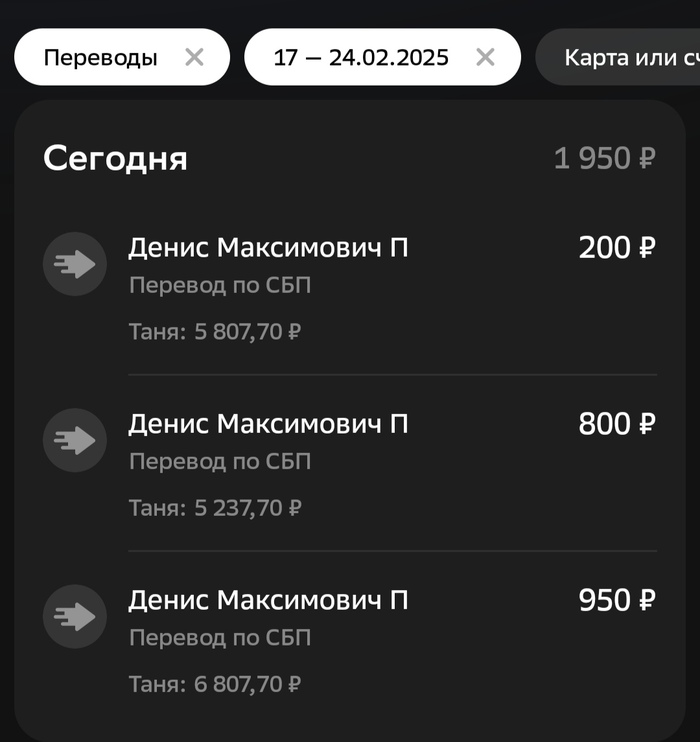
Task: Tap the transfer arrow icon for 800 ₽
Action: point(75,440)
